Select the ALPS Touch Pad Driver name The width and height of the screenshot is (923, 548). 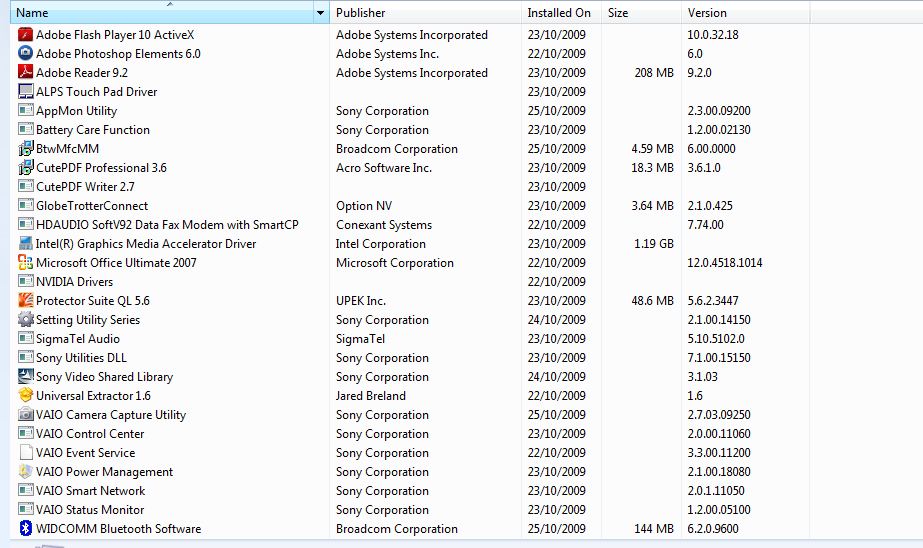(x=97, y=91)
